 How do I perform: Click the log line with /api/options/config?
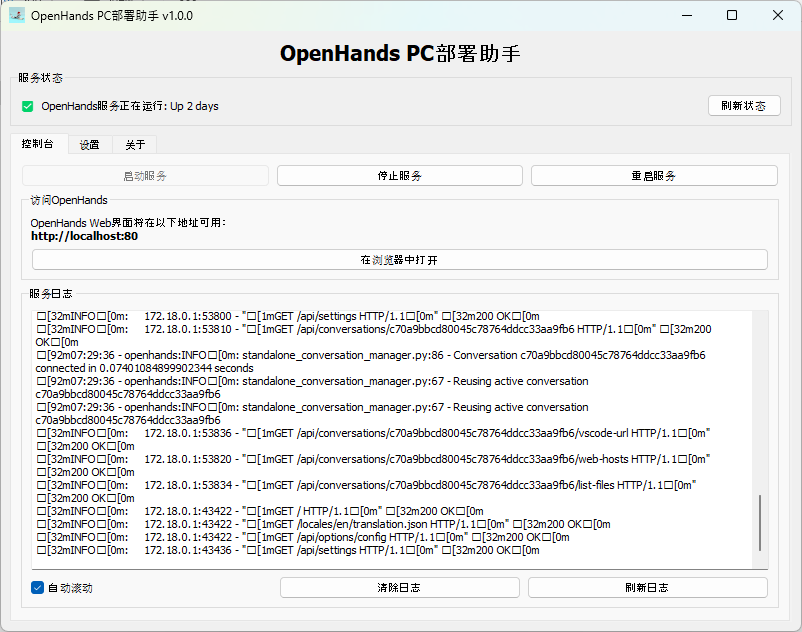303,537
